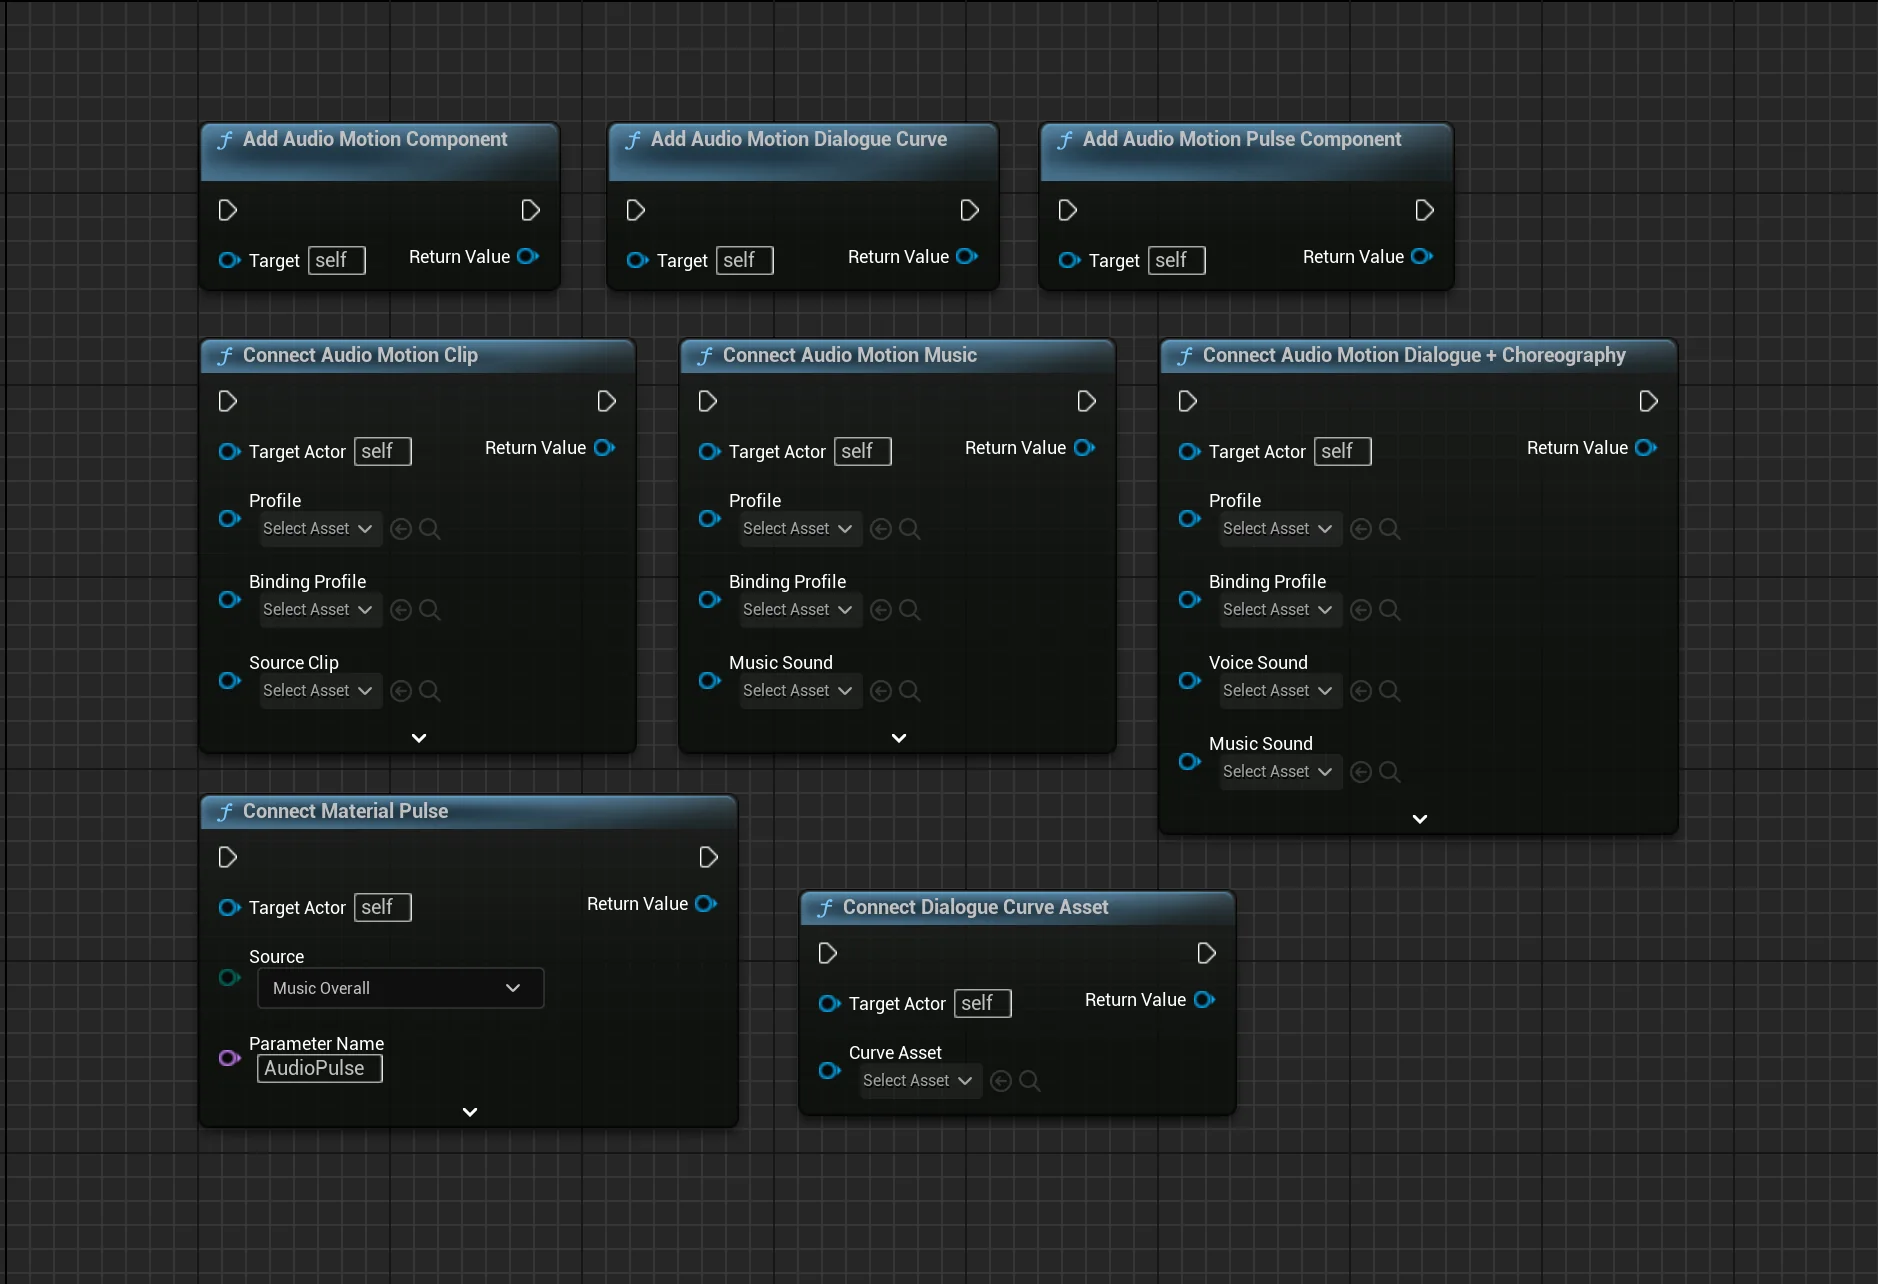Click Return Value pin on Connect Material Pulse

click(707, 903)
